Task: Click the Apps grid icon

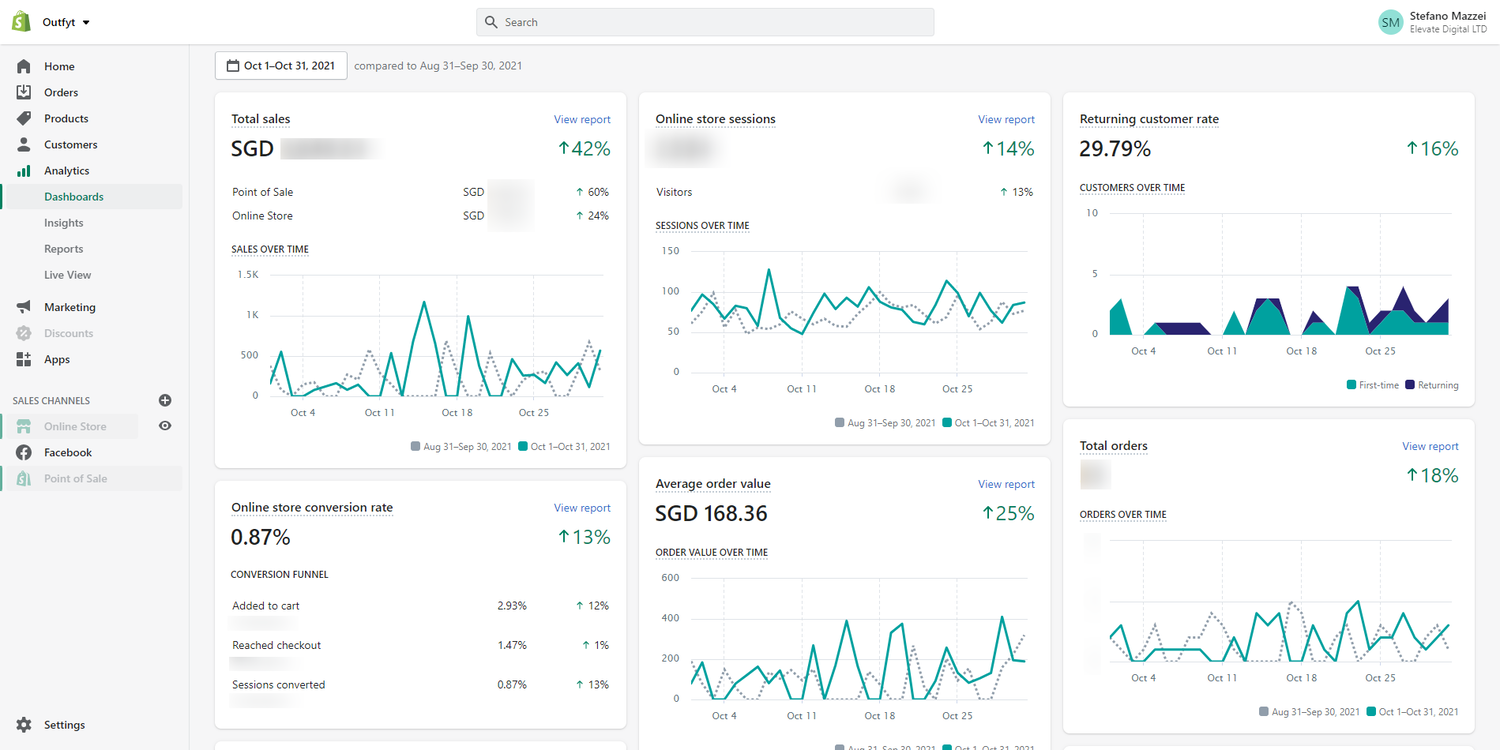Action: (x=24, y=359)
